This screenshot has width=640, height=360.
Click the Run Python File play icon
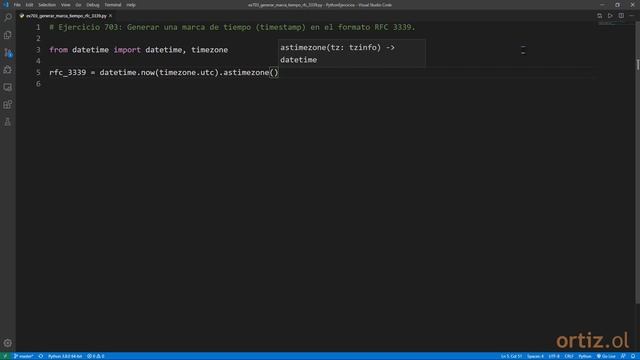610,16
